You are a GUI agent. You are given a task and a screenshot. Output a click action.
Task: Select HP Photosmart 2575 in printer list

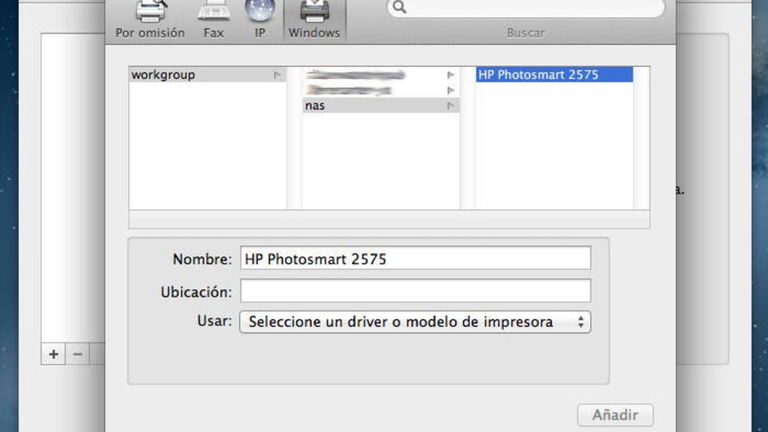[554, 74]
